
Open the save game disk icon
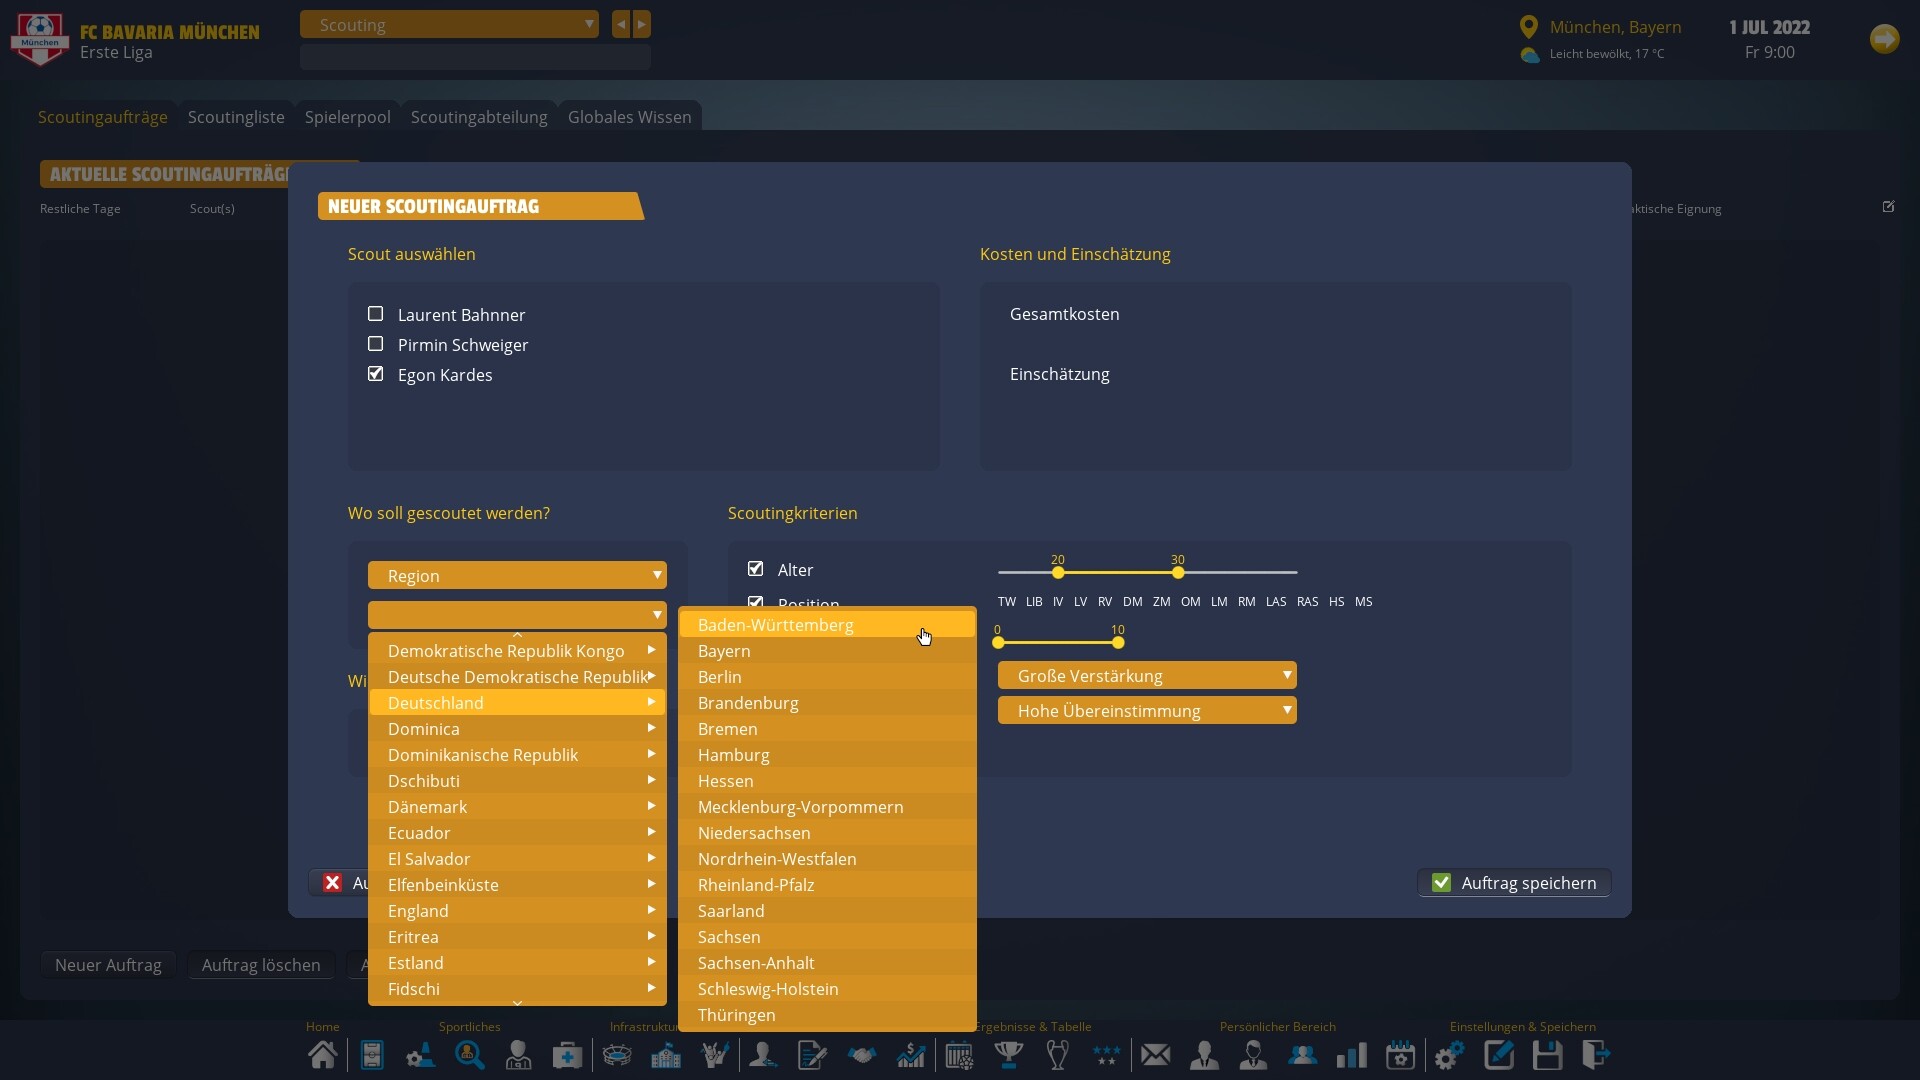coord(1548,1055)
